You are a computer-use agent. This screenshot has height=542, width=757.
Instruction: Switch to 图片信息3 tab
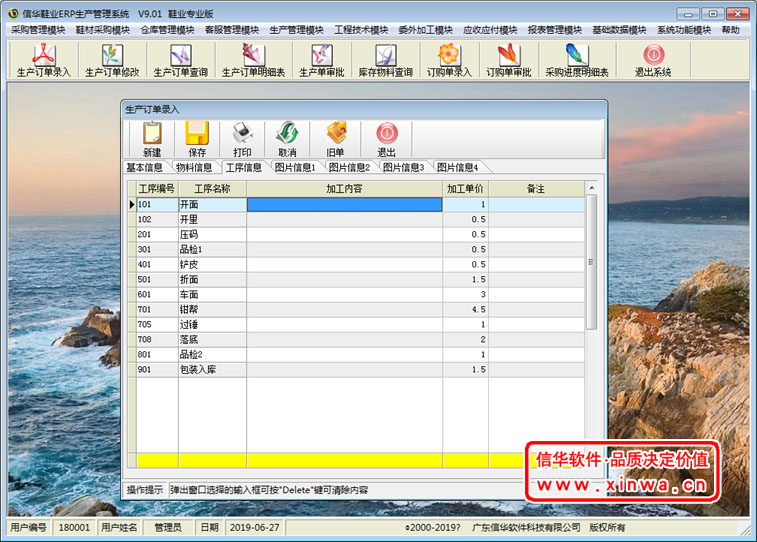(403, 167)
